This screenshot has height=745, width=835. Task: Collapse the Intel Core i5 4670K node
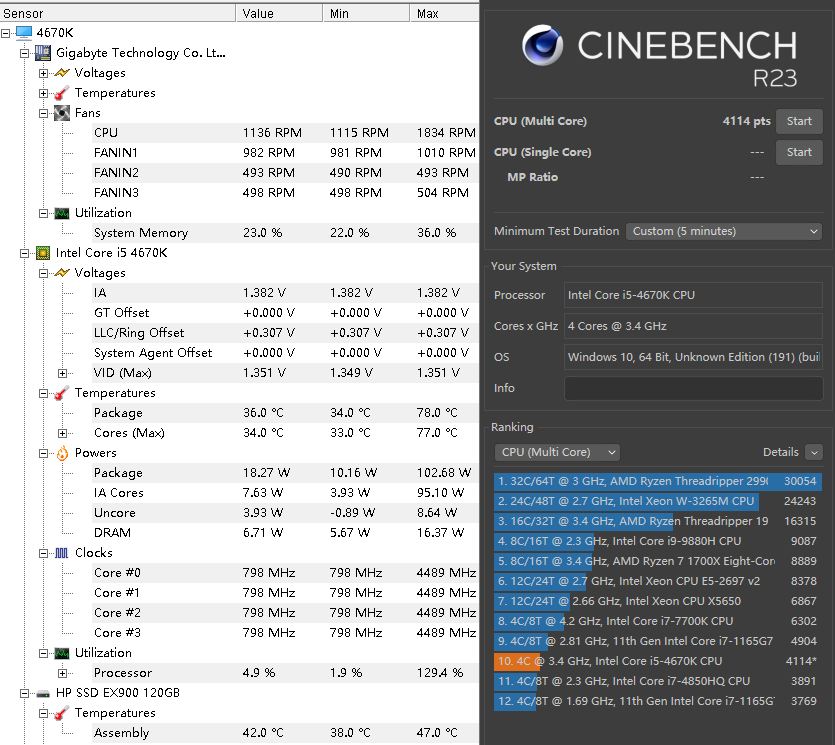[24, 253]
